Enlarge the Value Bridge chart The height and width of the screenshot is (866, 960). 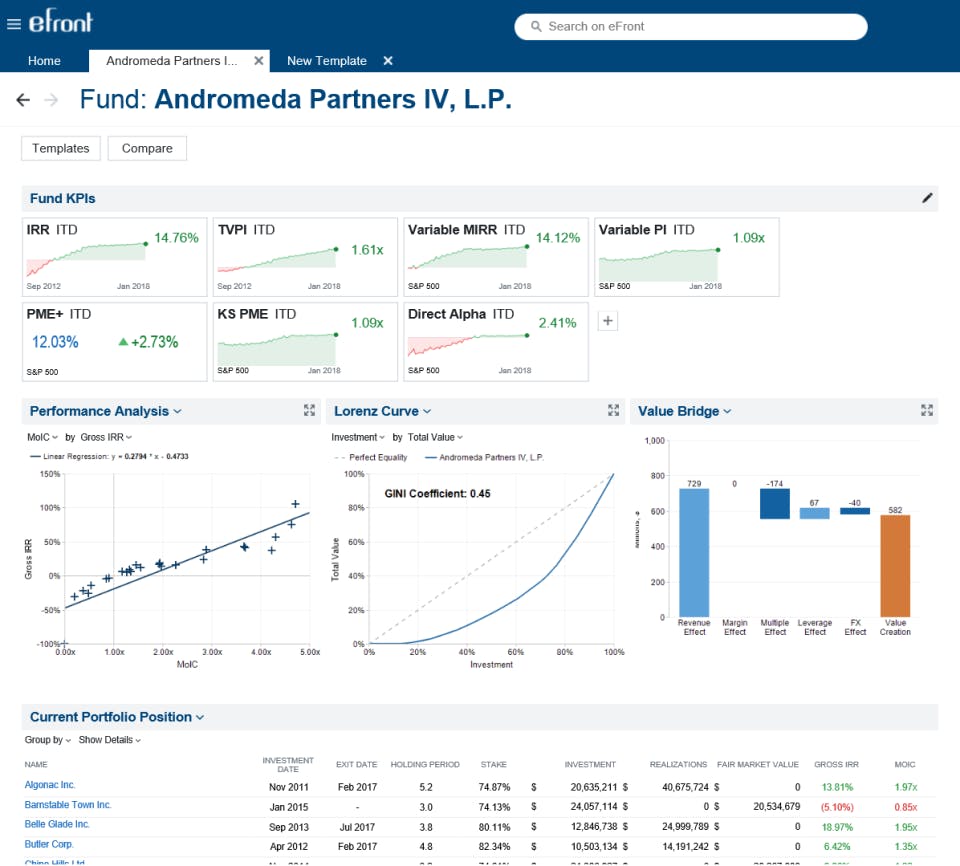point(926,410)
